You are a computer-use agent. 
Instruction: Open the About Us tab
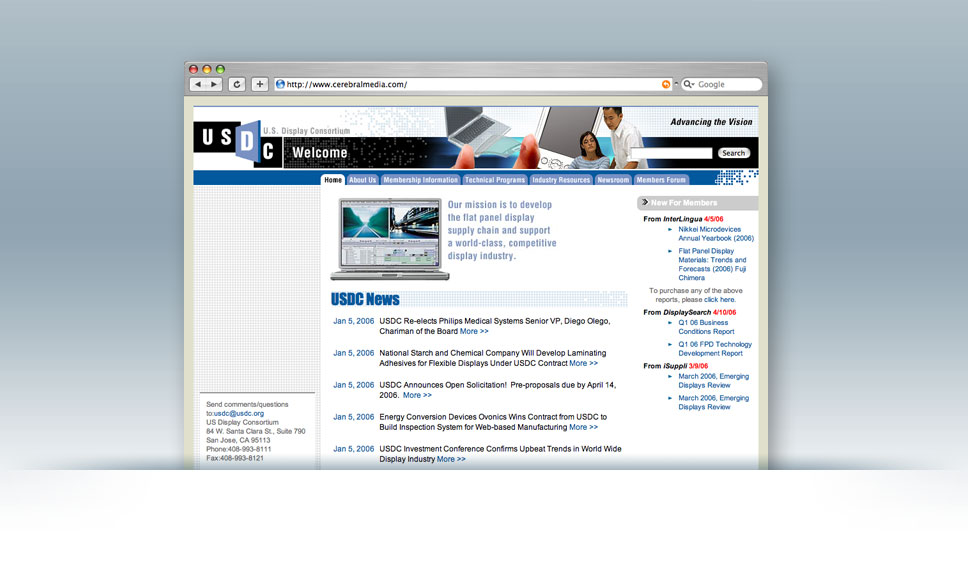point(362,180)
